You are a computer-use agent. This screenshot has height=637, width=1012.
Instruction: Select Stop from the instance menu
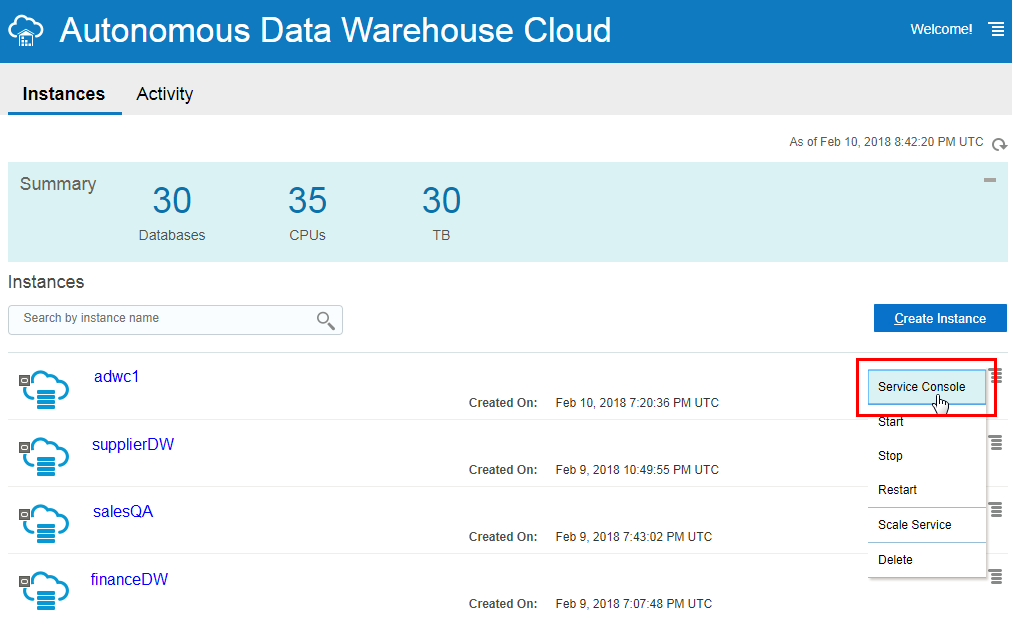click(x=890, y=455)
